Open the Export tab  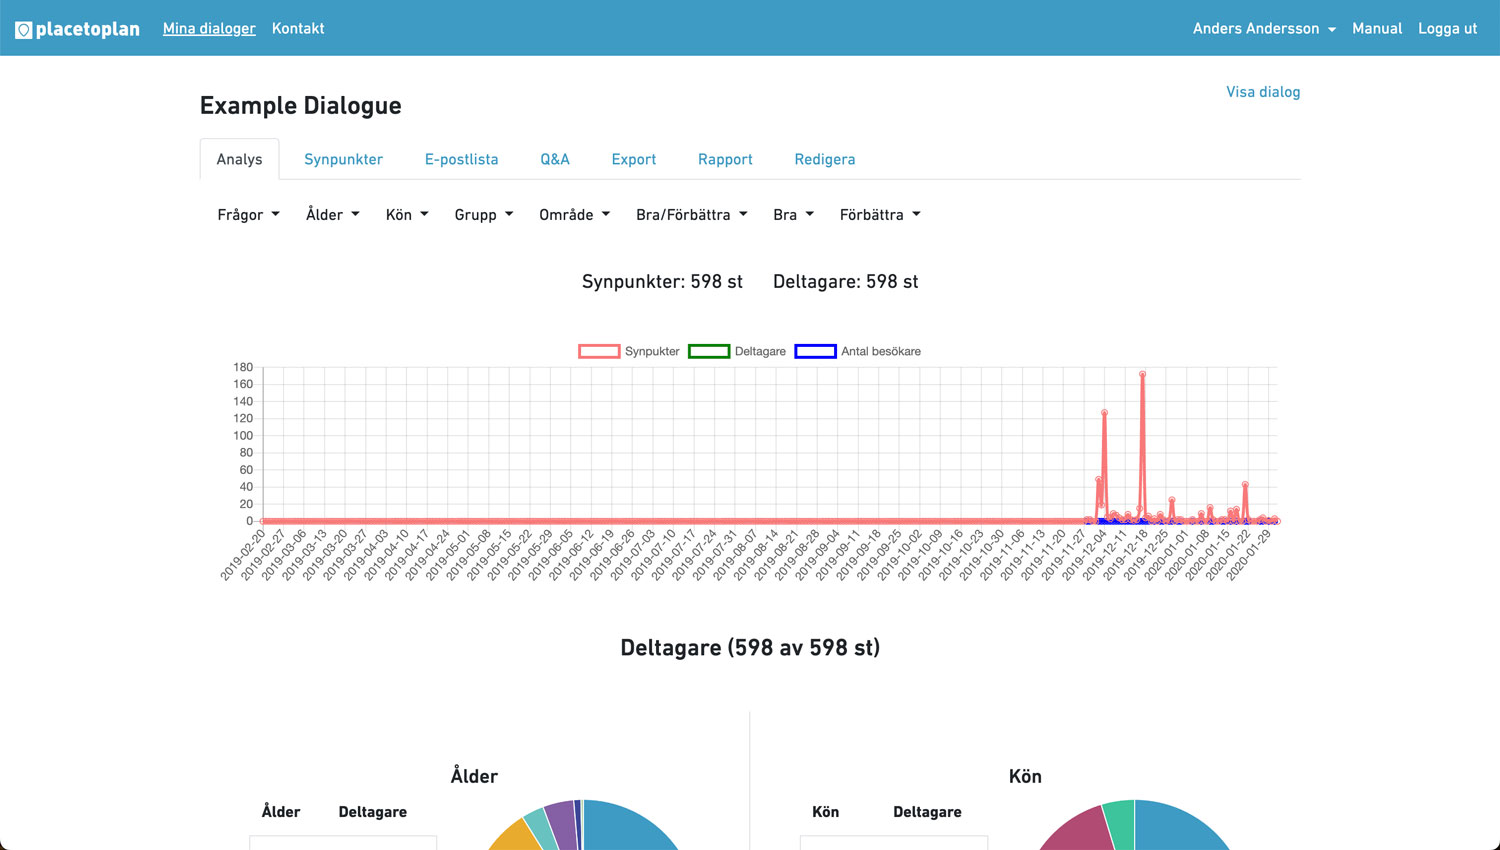point(633,160)
